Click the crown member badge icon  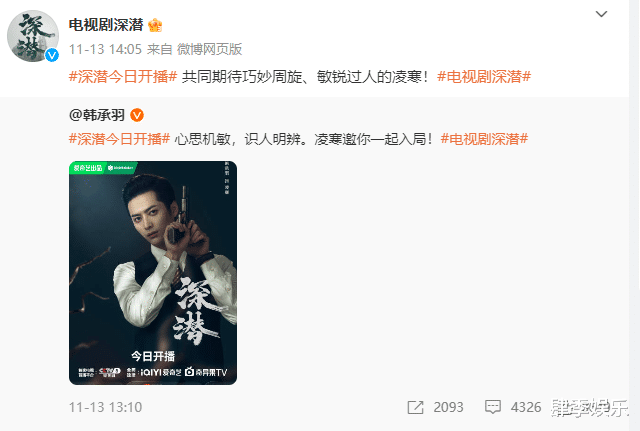155,25
